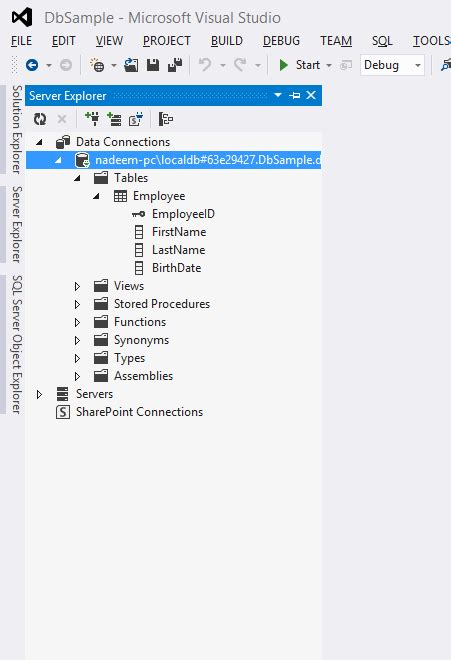
Task: Click Add SharePoint Connection icon
Action: (x=136, y=119)
